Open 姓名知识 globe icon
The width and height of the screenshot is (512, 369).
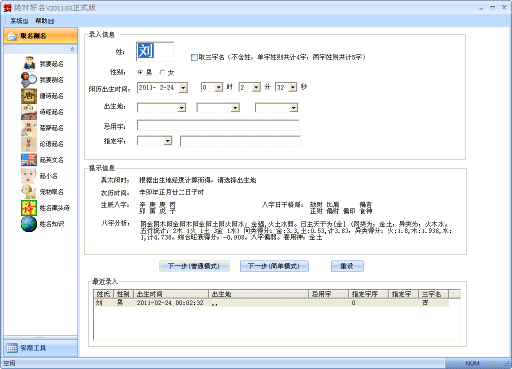coord(29,224)
